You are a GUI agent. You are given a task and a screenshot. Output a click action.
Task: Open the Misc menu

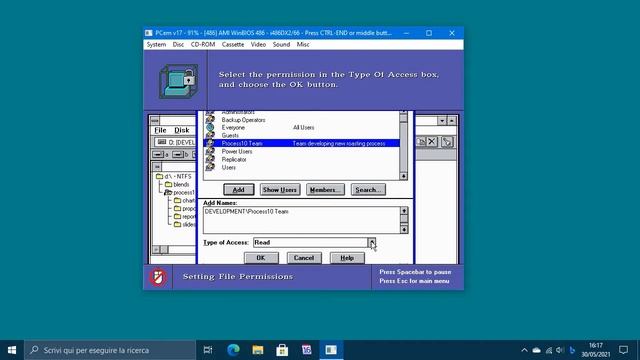303,44
